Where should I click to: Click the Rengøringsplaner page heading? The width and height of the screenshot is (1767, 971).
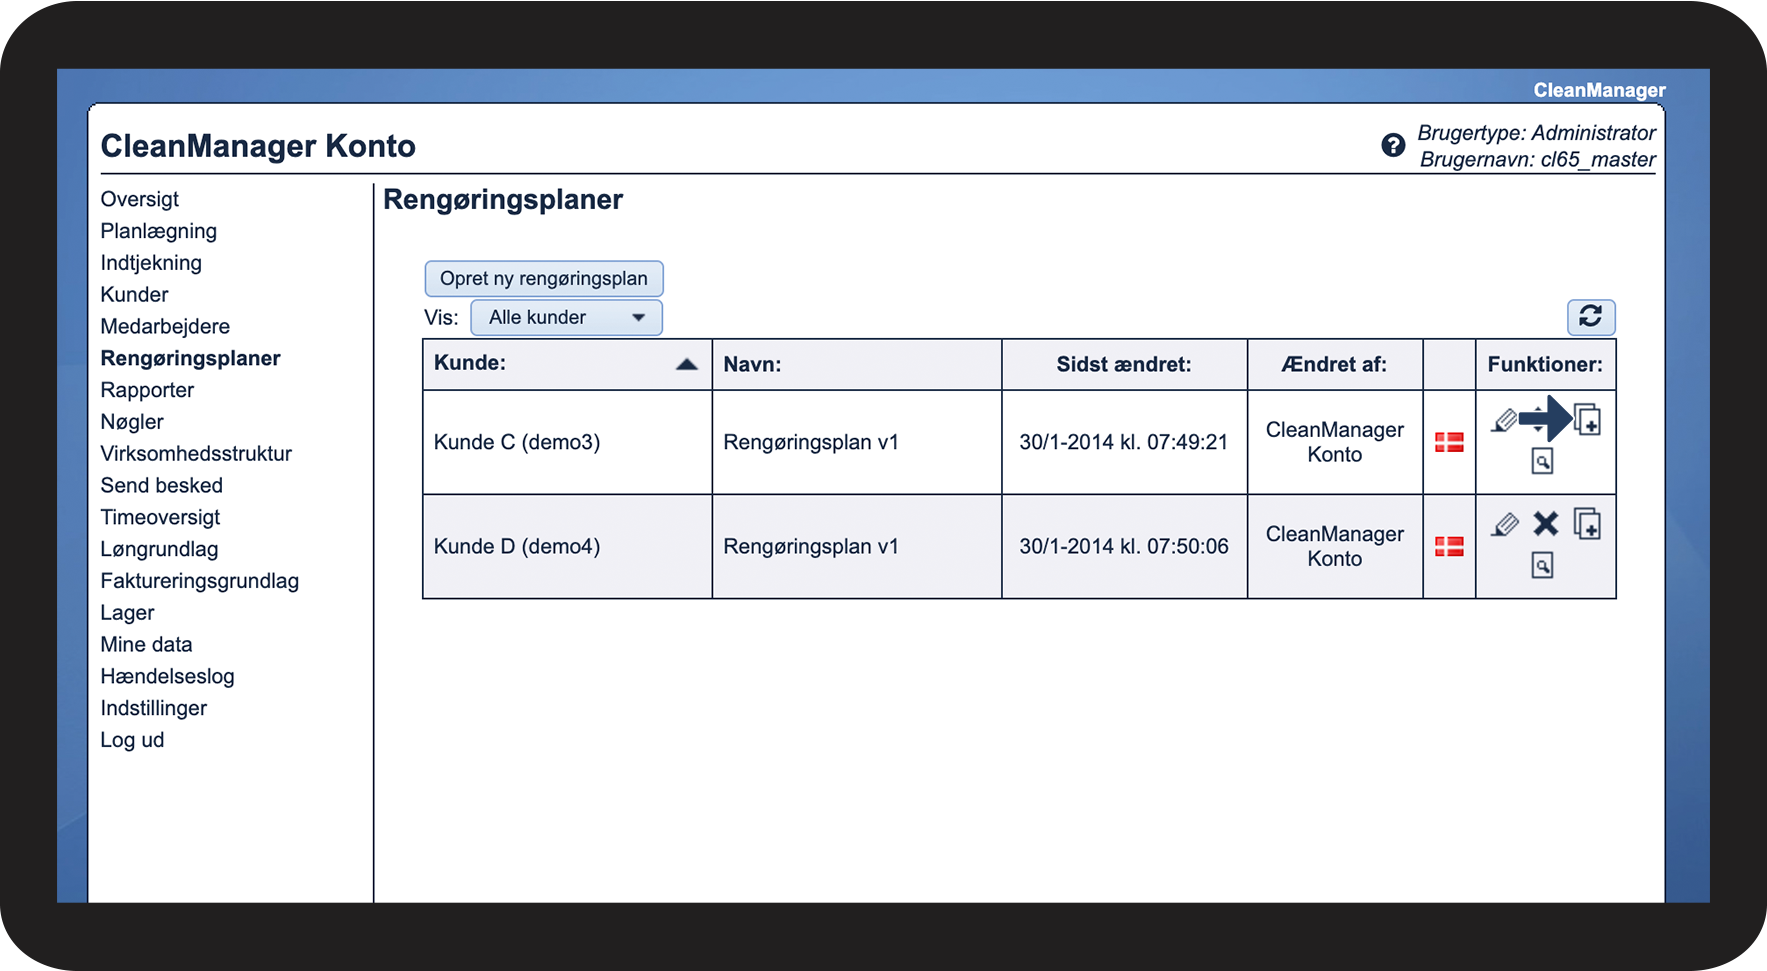(x=503, y=200)
